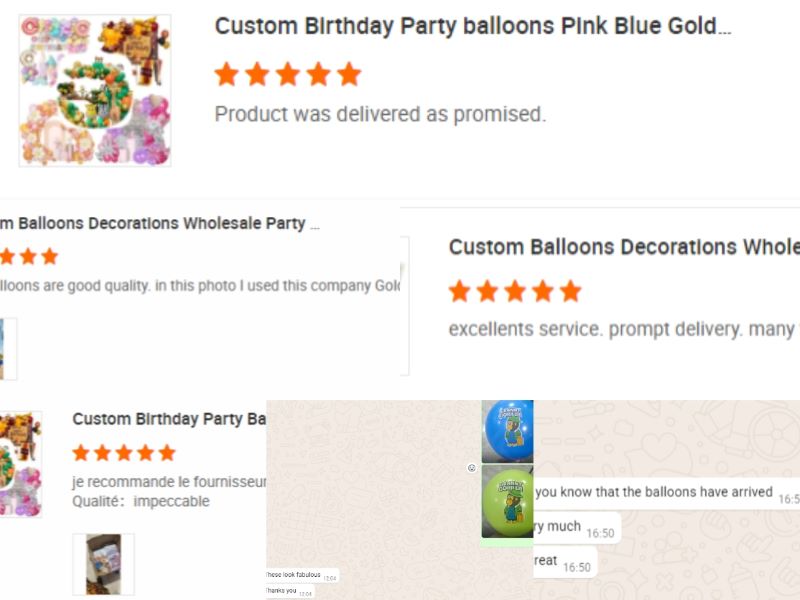
Task: Click the fifth star of the top review
Action: tap(348, 74)
